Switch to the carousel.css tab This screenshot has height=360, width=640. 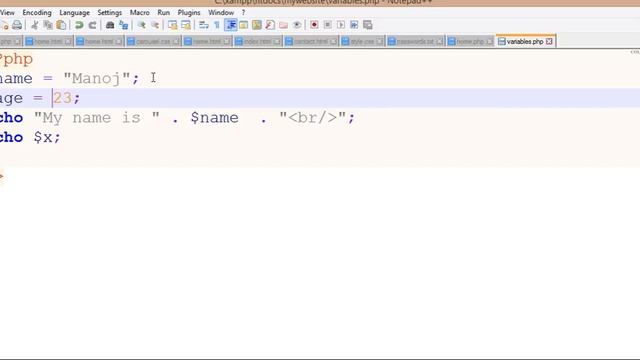tap(153, 42)
